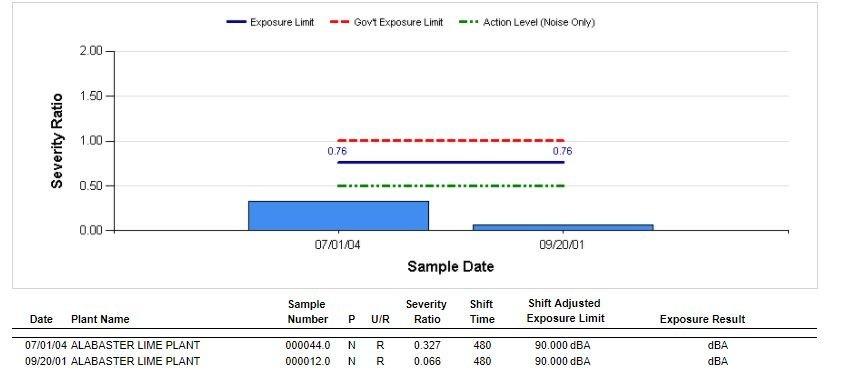Click the 09/20/01 date cell in table
The image size is (842, 373).
pyautogui.click(x=46, y=361)
